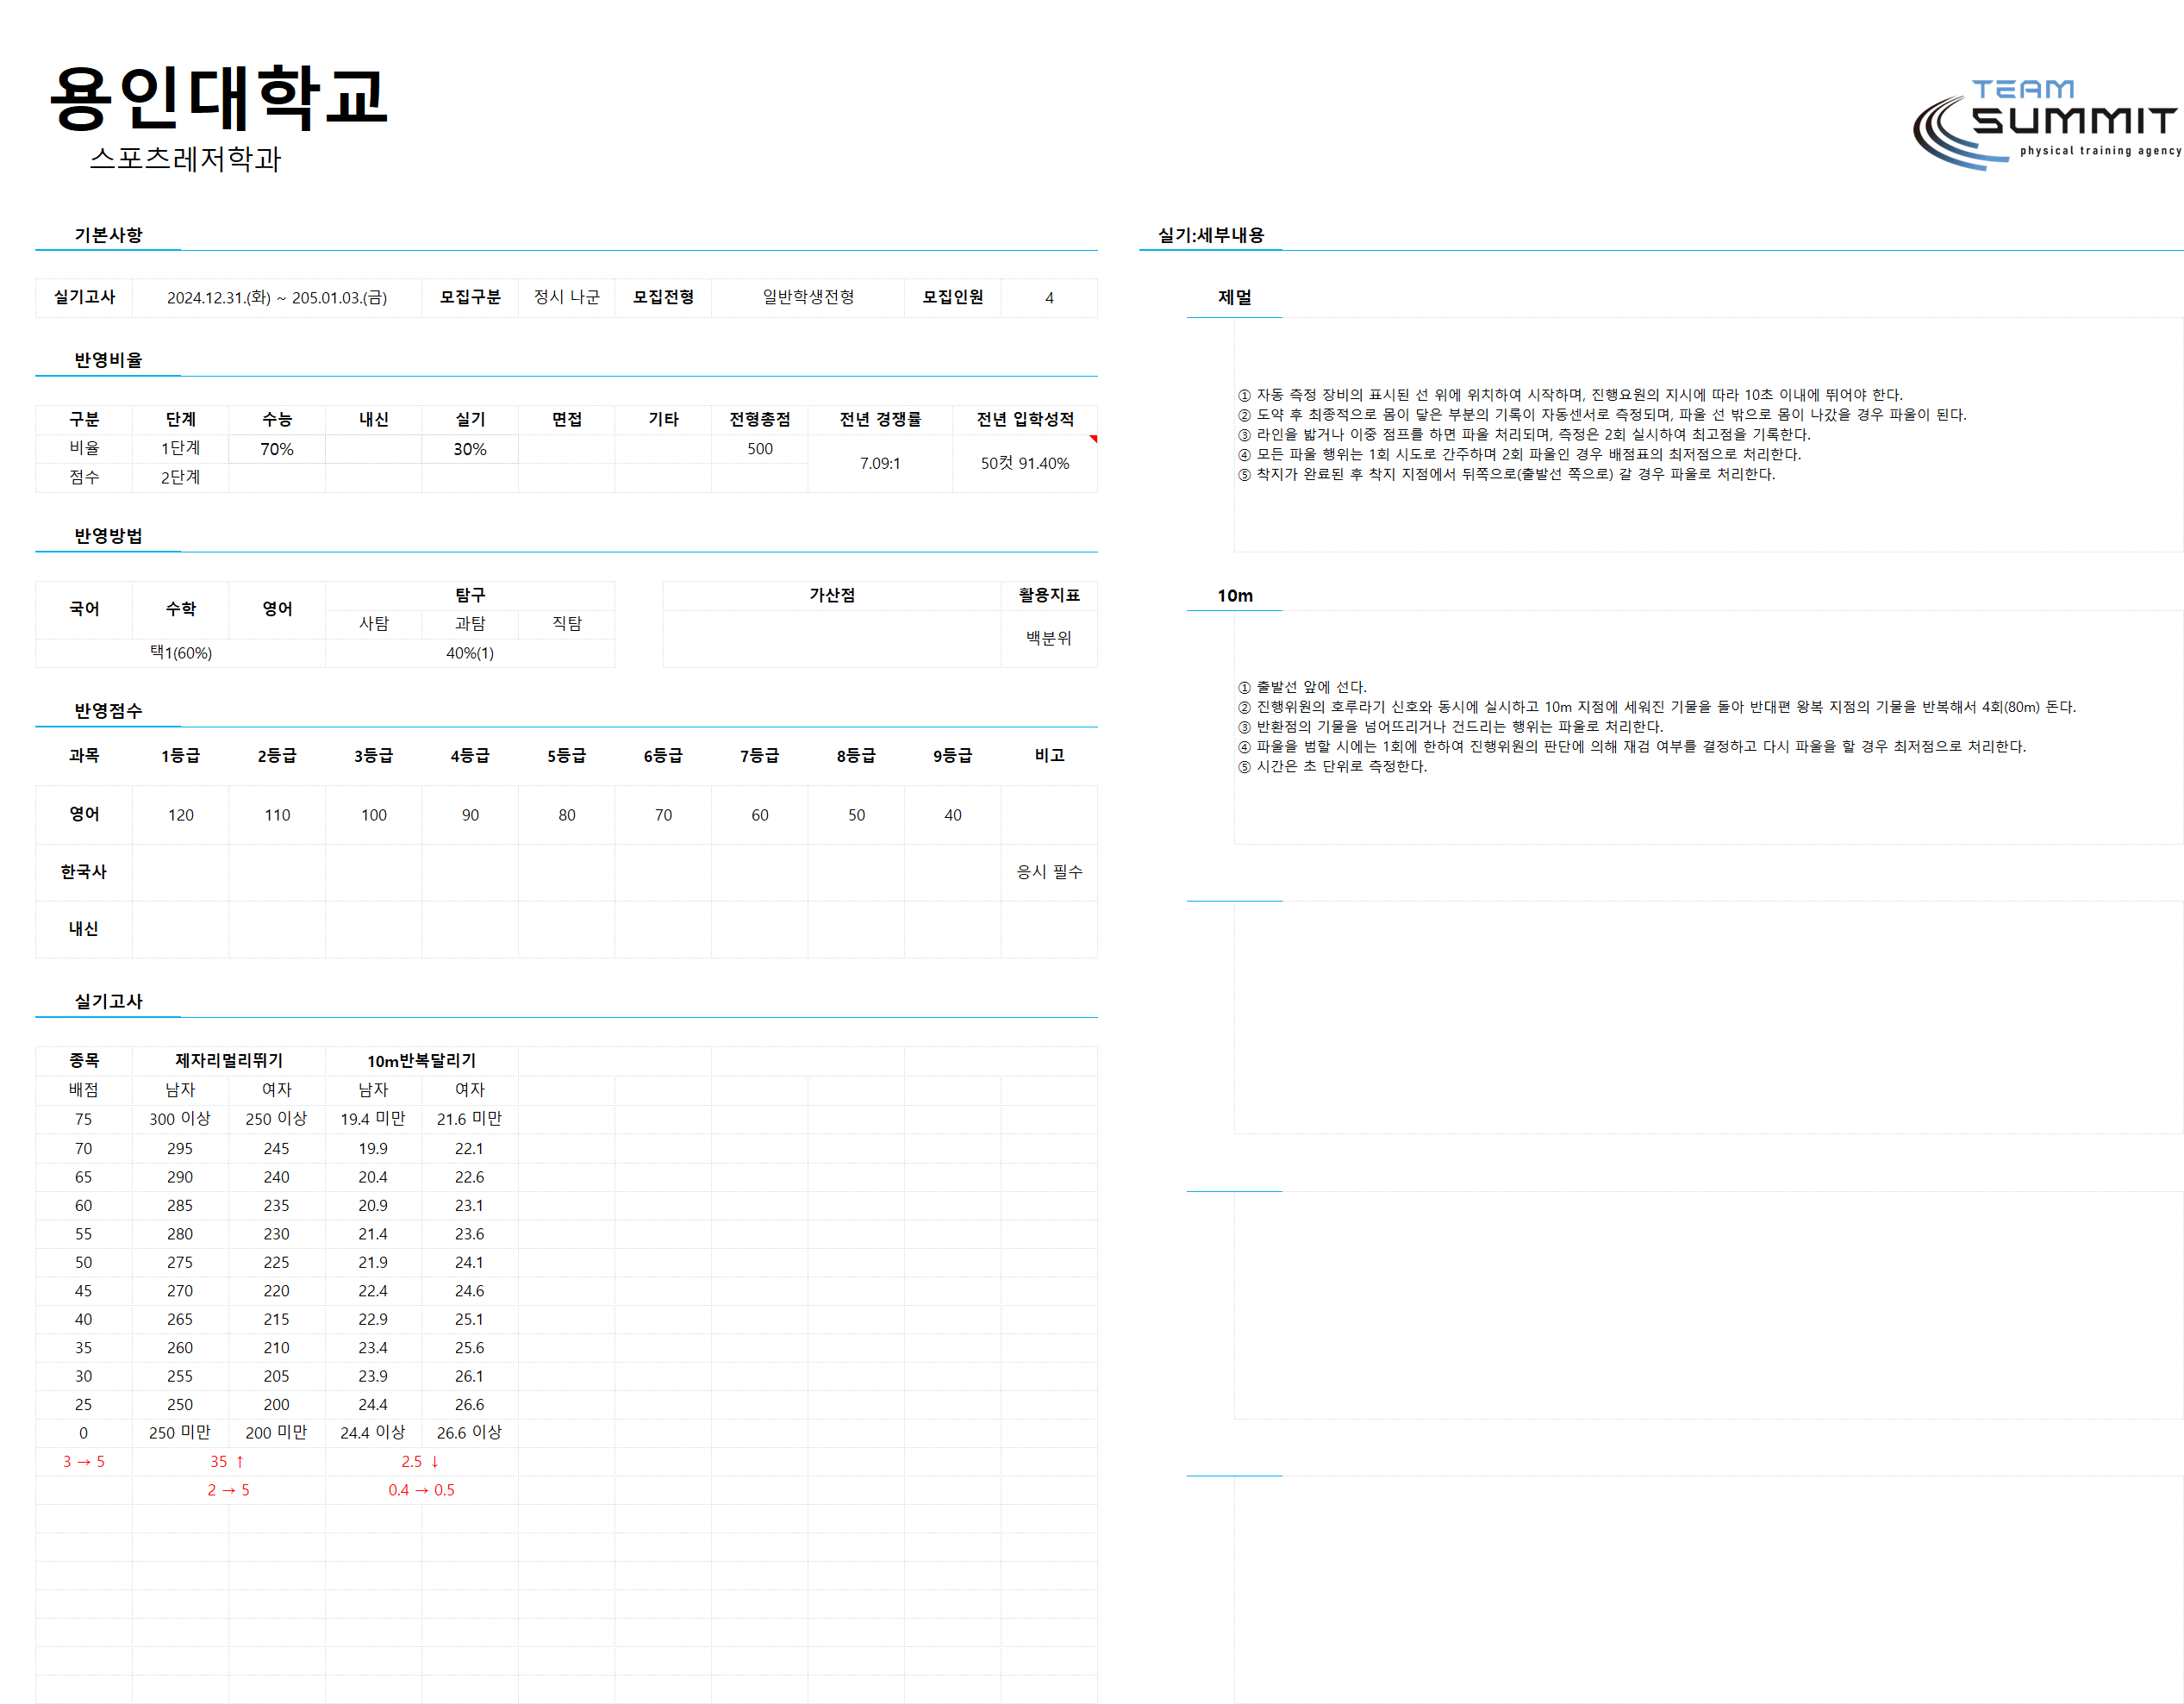Select the 250 이상 cell
Viewport: 2184px width, 1704px height.
tap(277, 1119)
